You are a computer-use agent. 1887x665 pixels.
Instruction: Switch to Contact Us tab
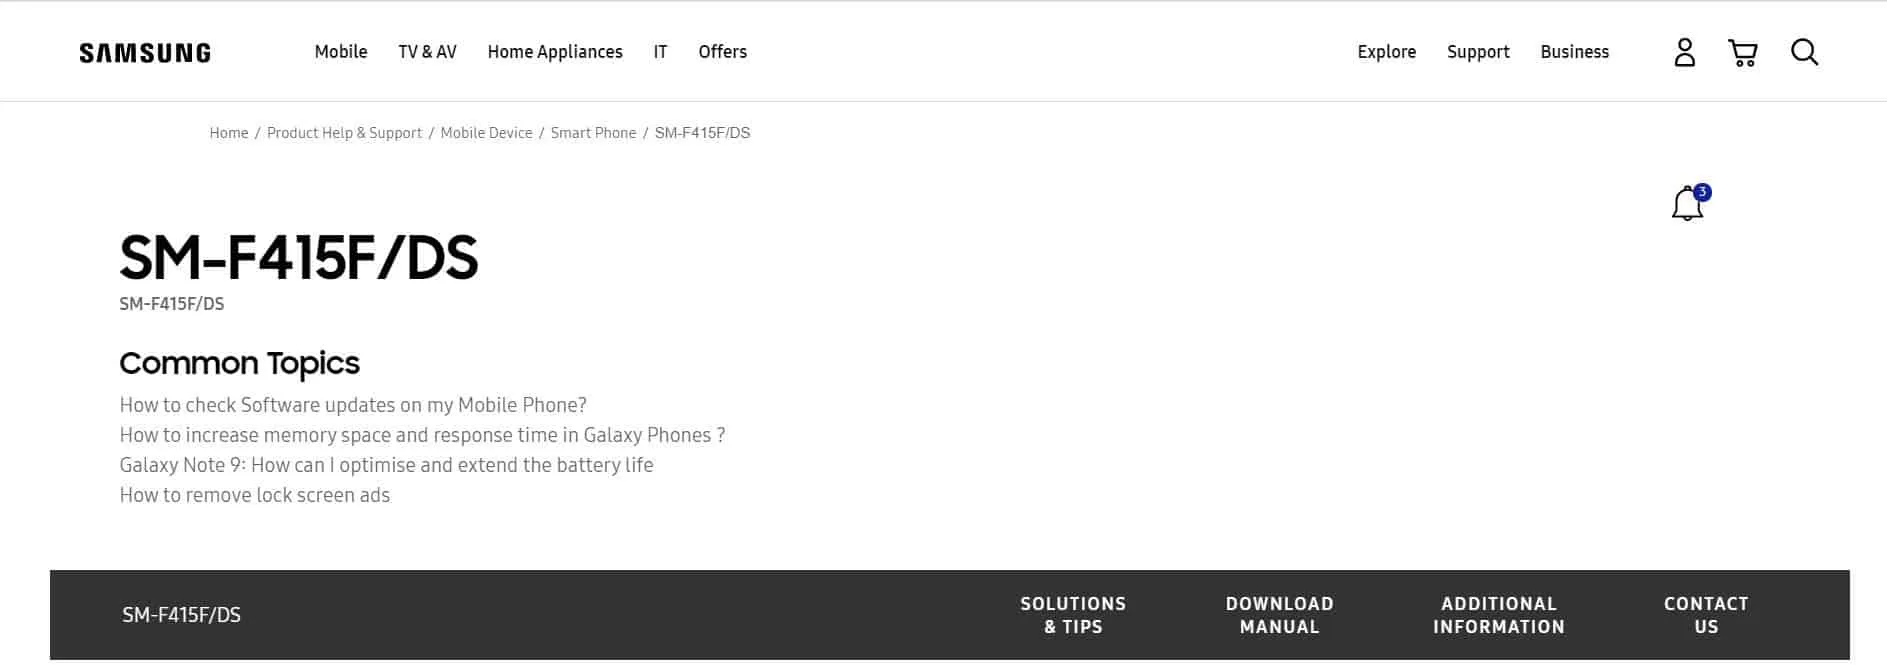pos(1706,615)
